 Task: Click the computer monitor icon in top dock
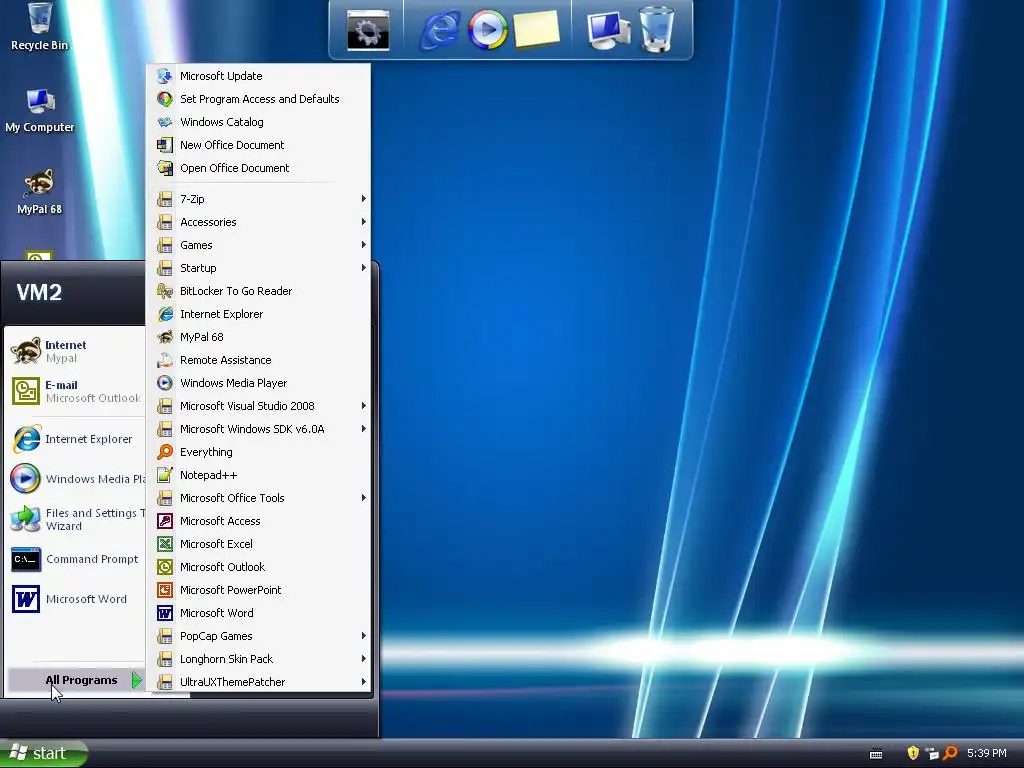(608, 31)
